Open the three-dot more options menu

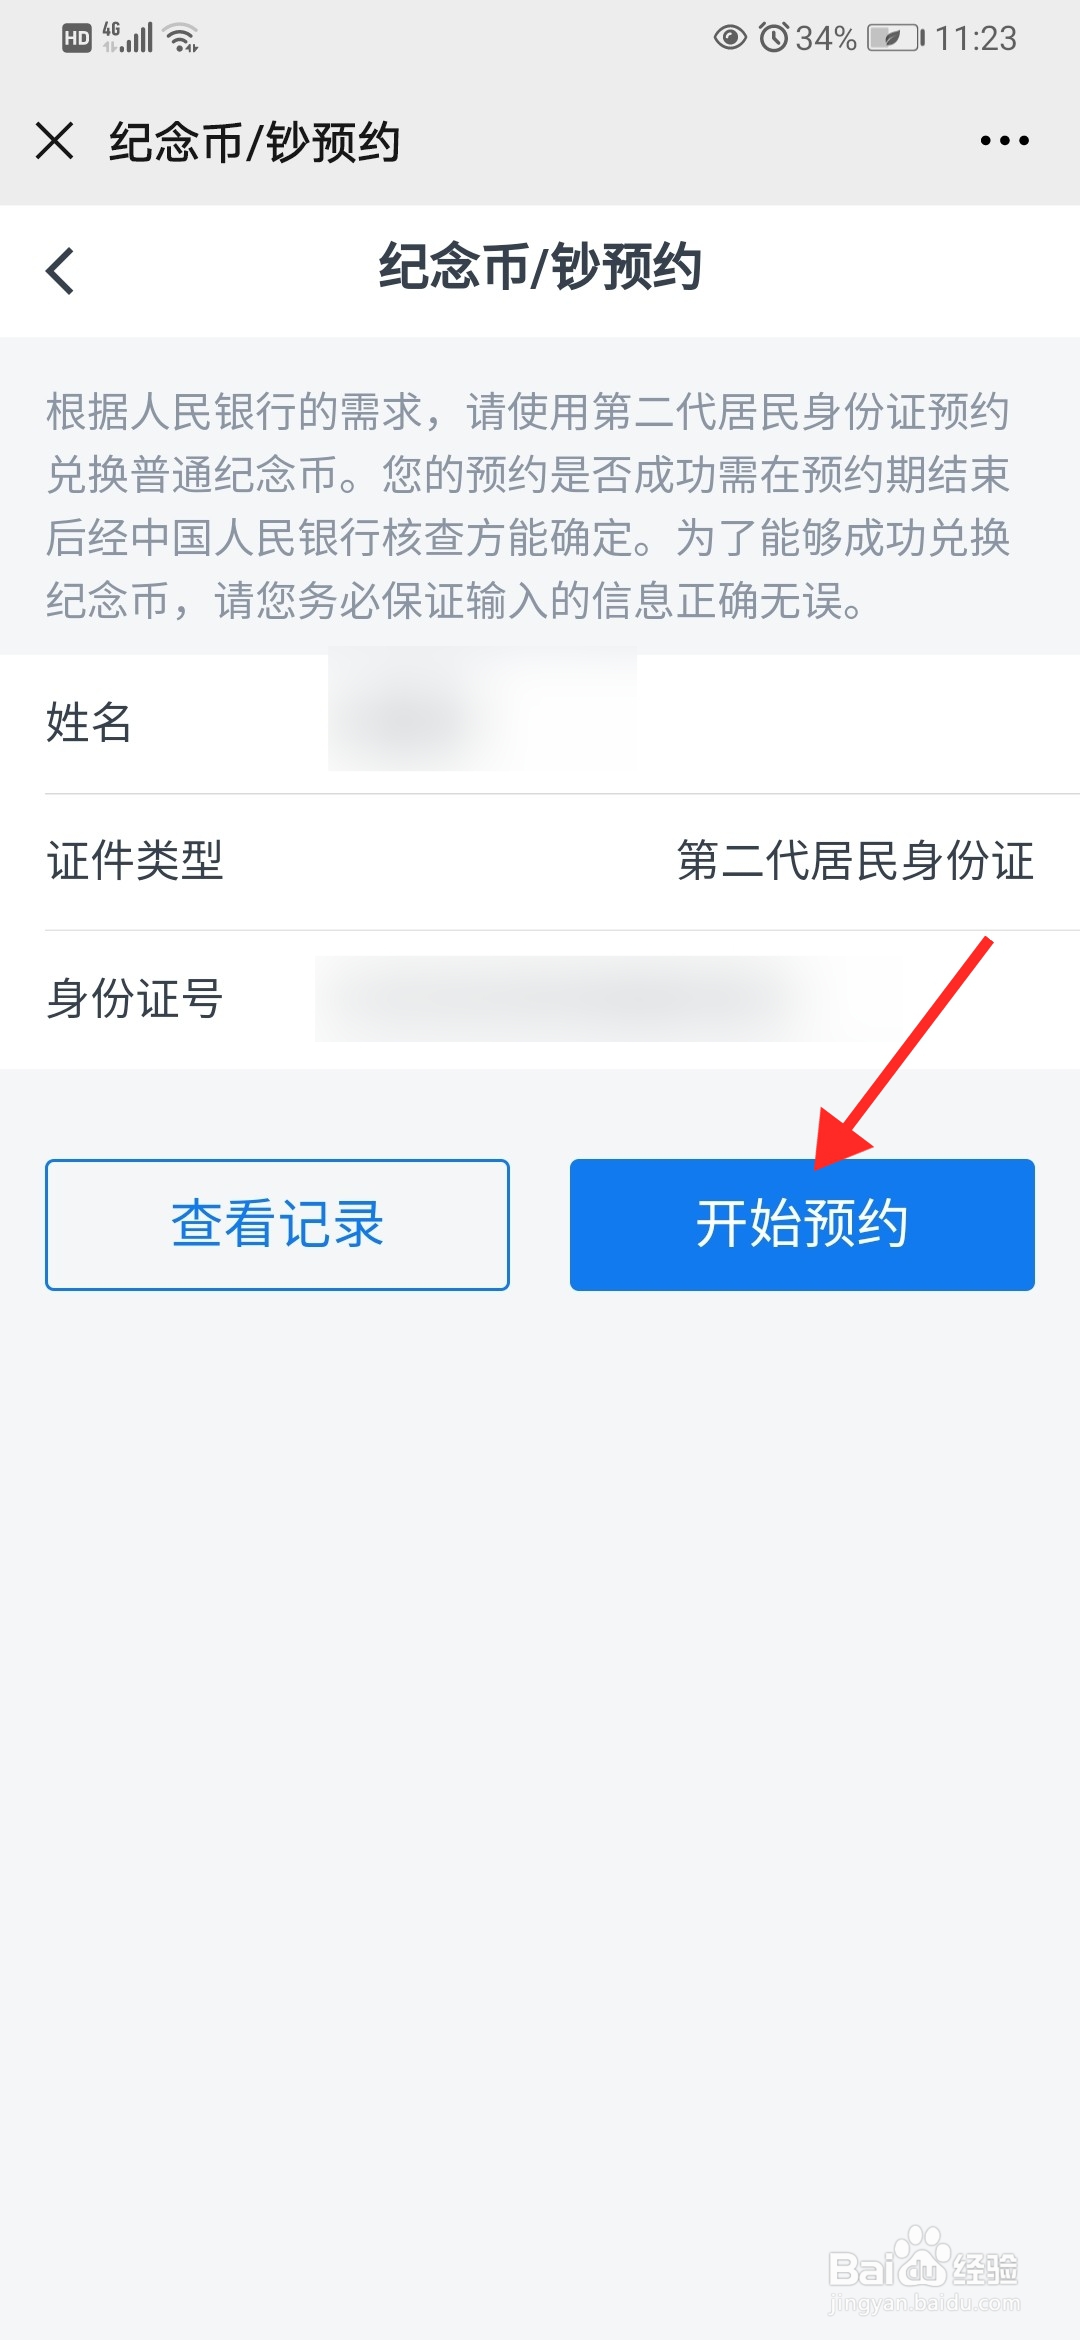(x=1004, y=141)
